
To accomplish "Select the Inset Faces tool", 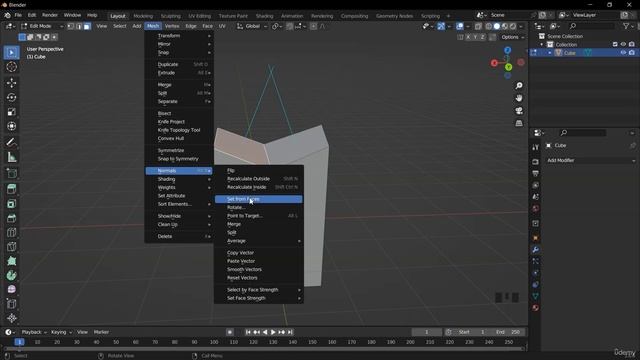I will click(11, 204).
